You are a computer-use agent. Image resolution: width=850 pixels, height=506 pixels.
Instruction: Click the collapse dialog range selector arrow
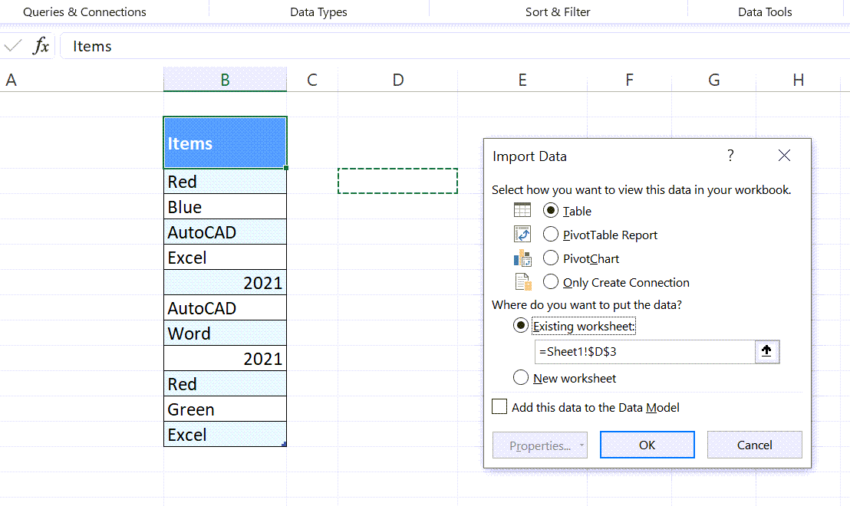tap(767, 352)
